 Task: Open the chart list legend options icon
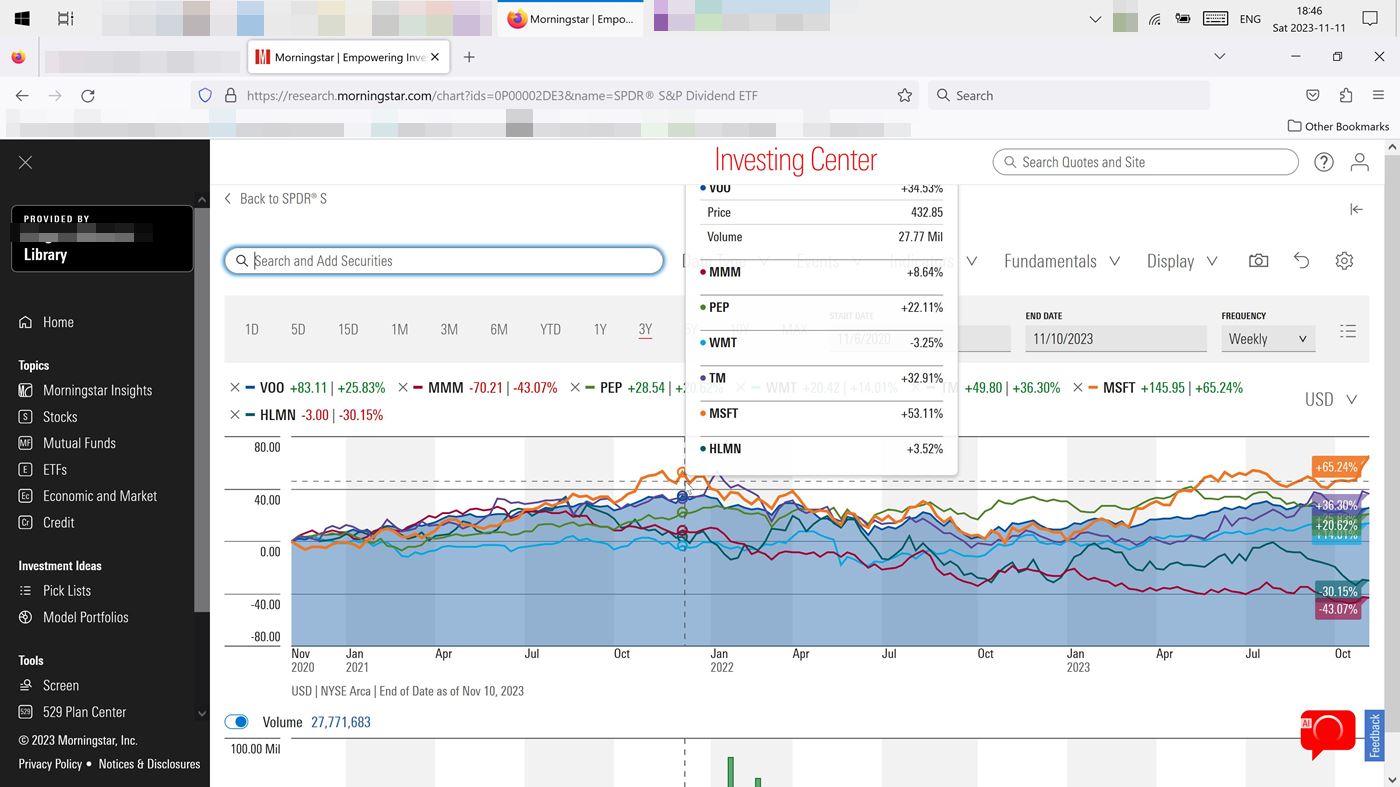(1348, 331)
